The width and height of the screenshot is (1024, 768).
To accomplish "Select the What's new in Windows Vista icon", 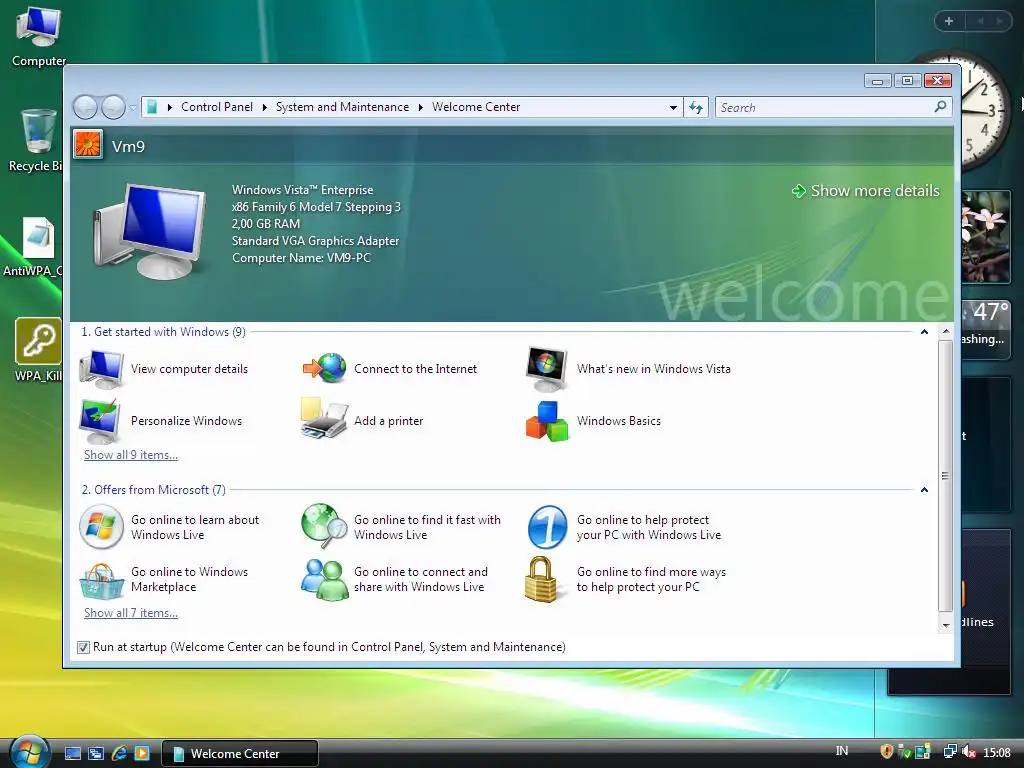I will pyautogui.click(x=547, y=368).
